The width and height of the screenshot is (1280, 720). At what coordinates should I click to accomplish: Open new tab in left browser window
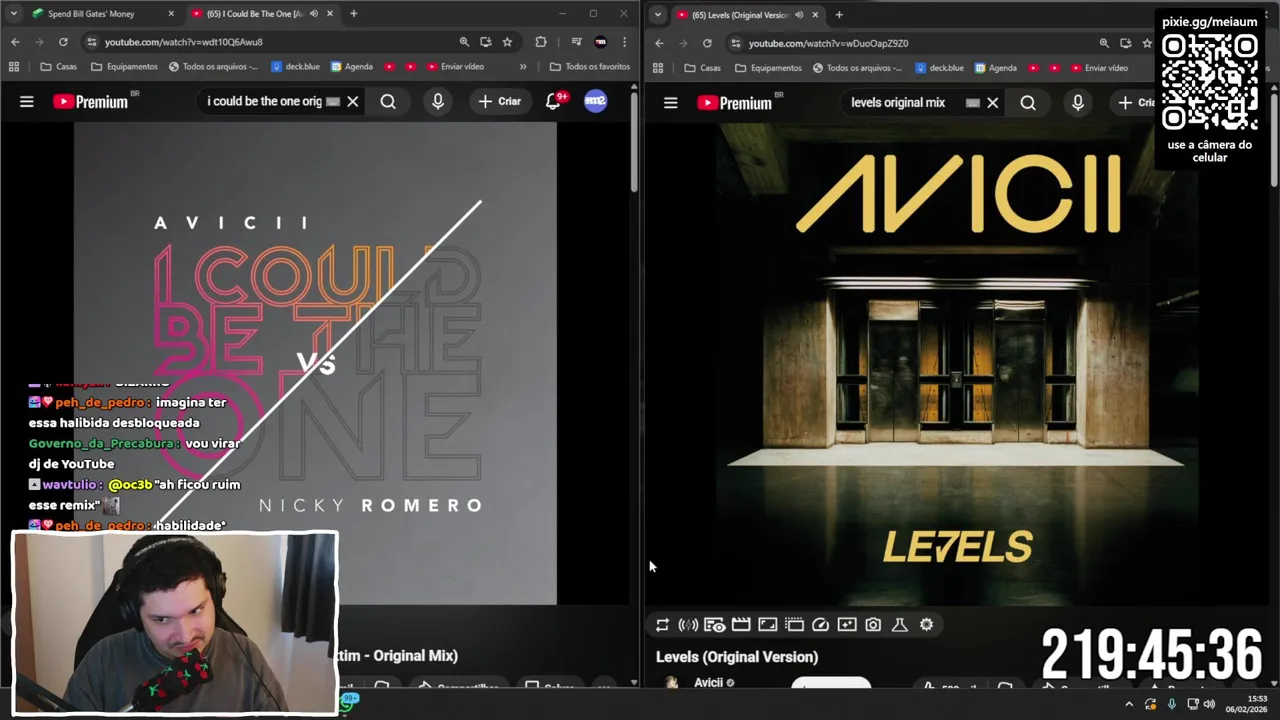point(353,14)
